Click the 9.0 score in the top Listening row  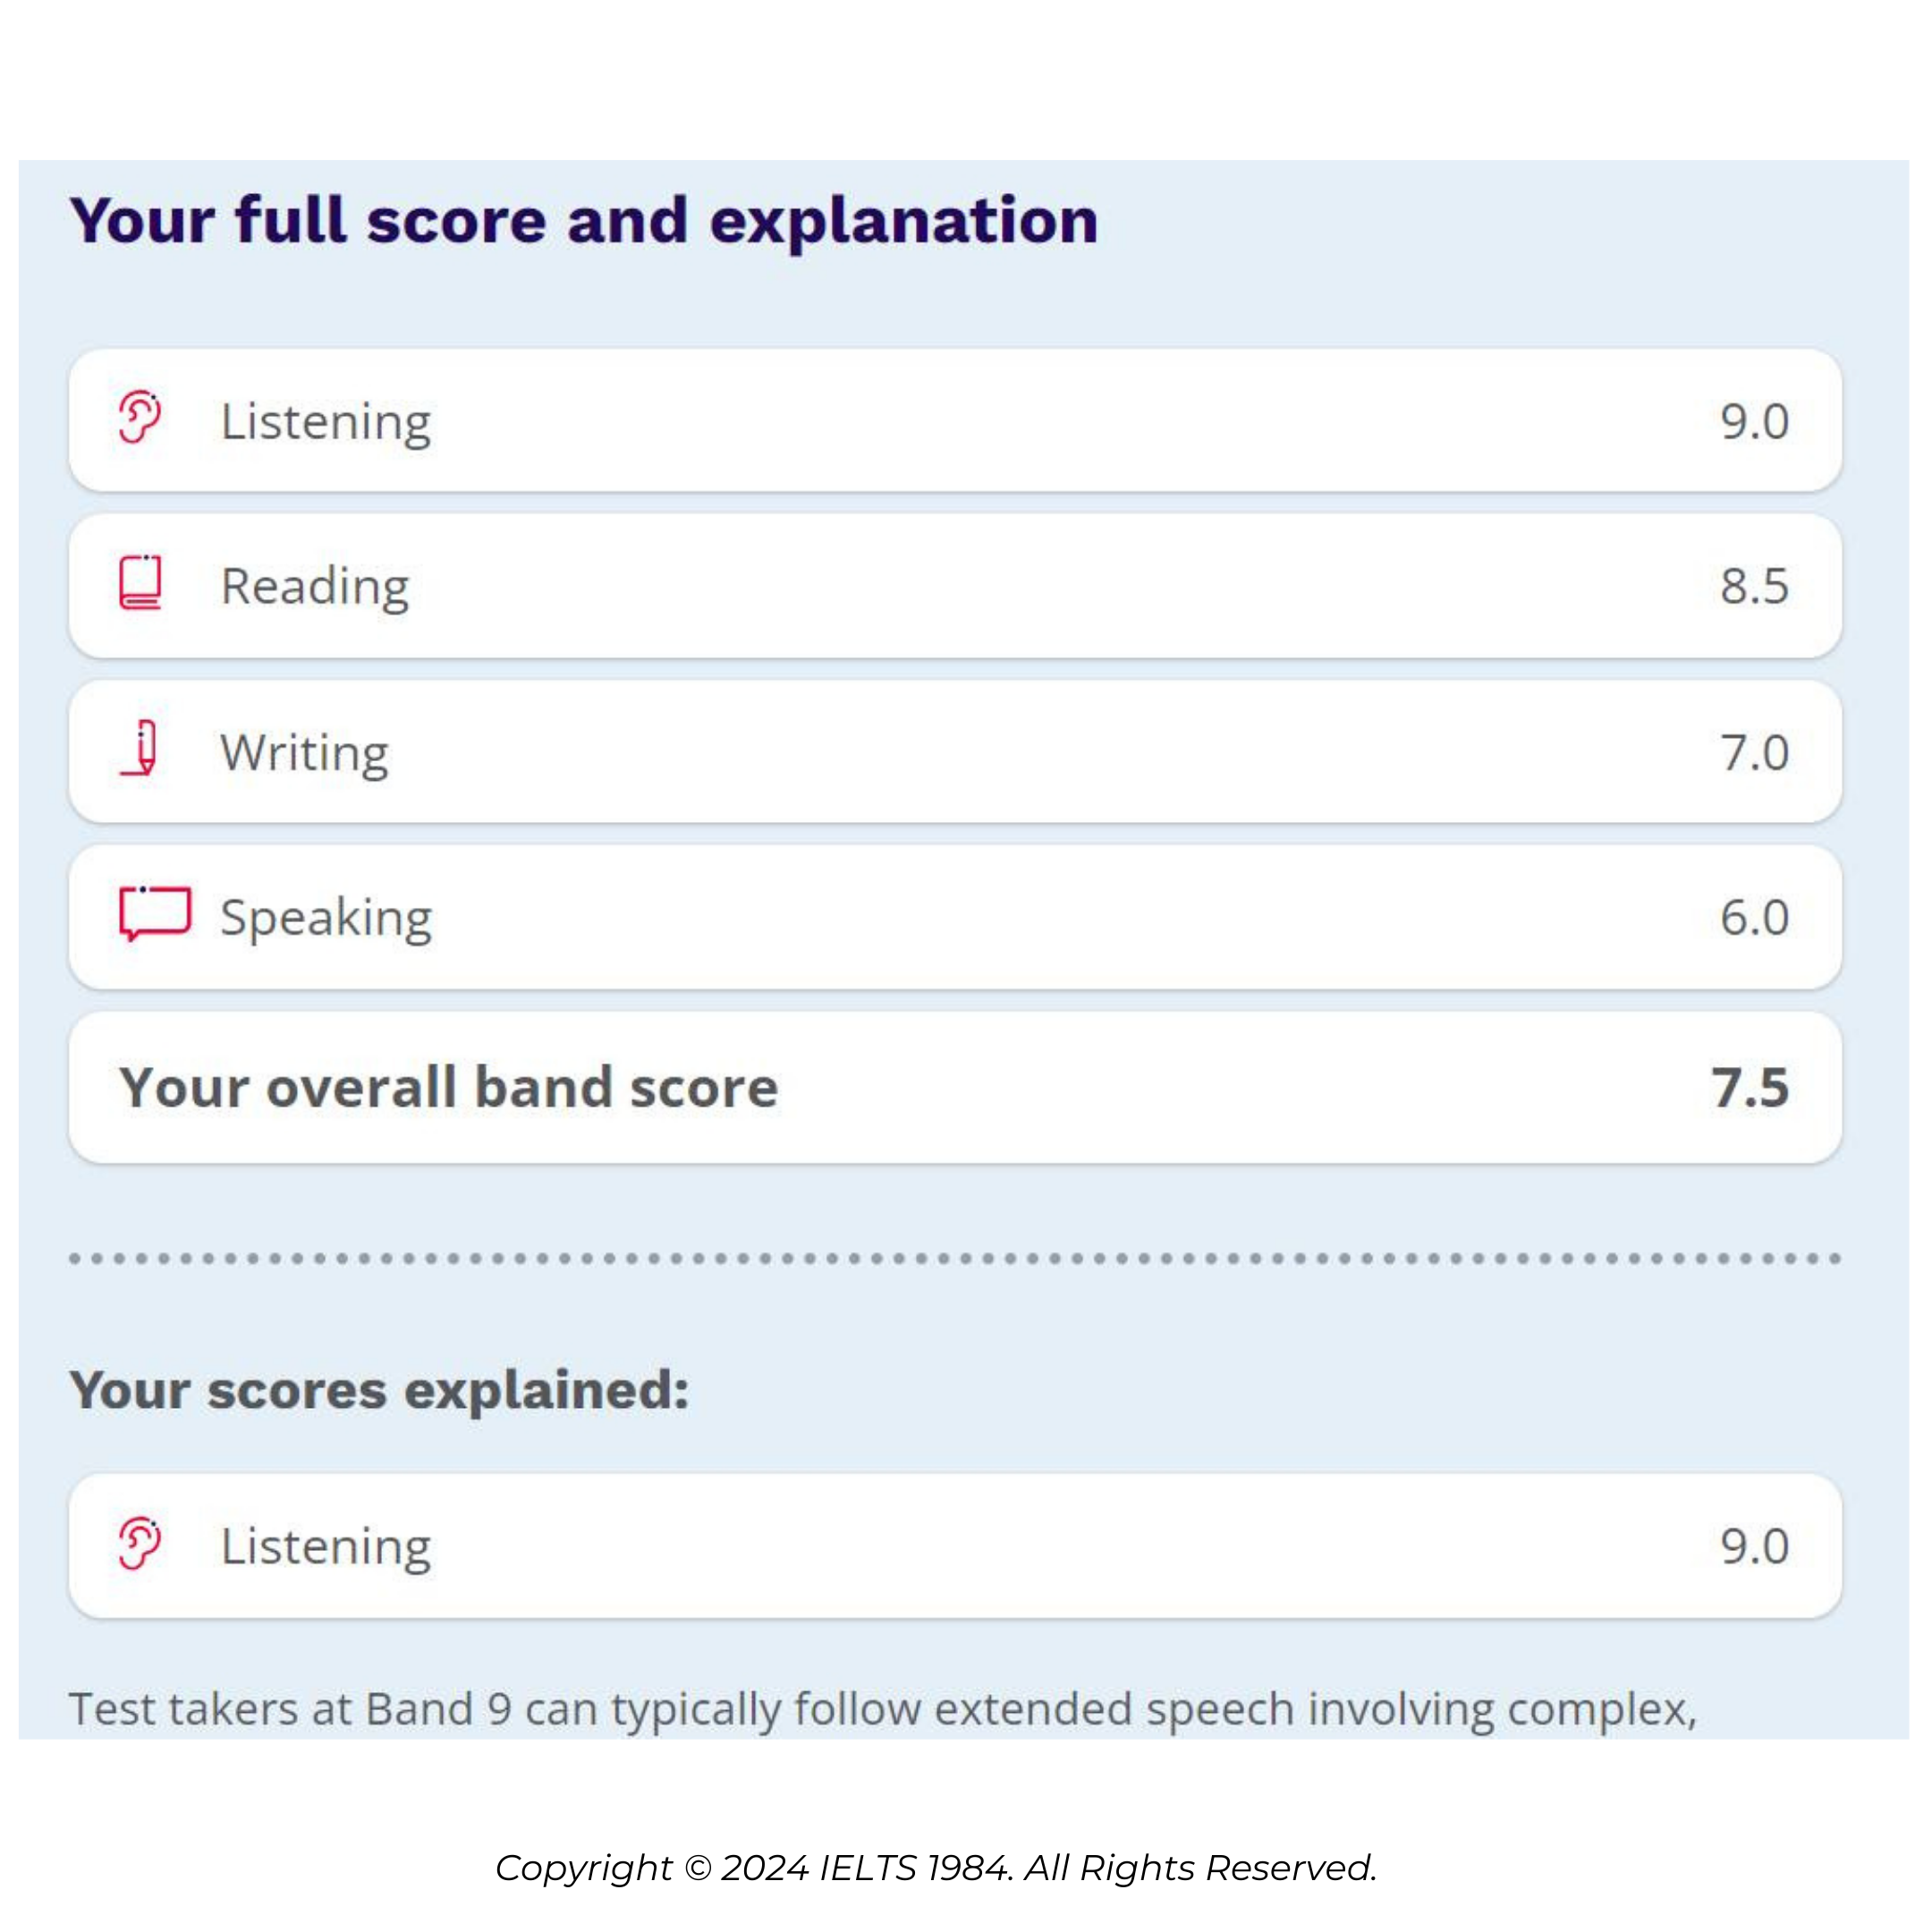pos(1754,421)
